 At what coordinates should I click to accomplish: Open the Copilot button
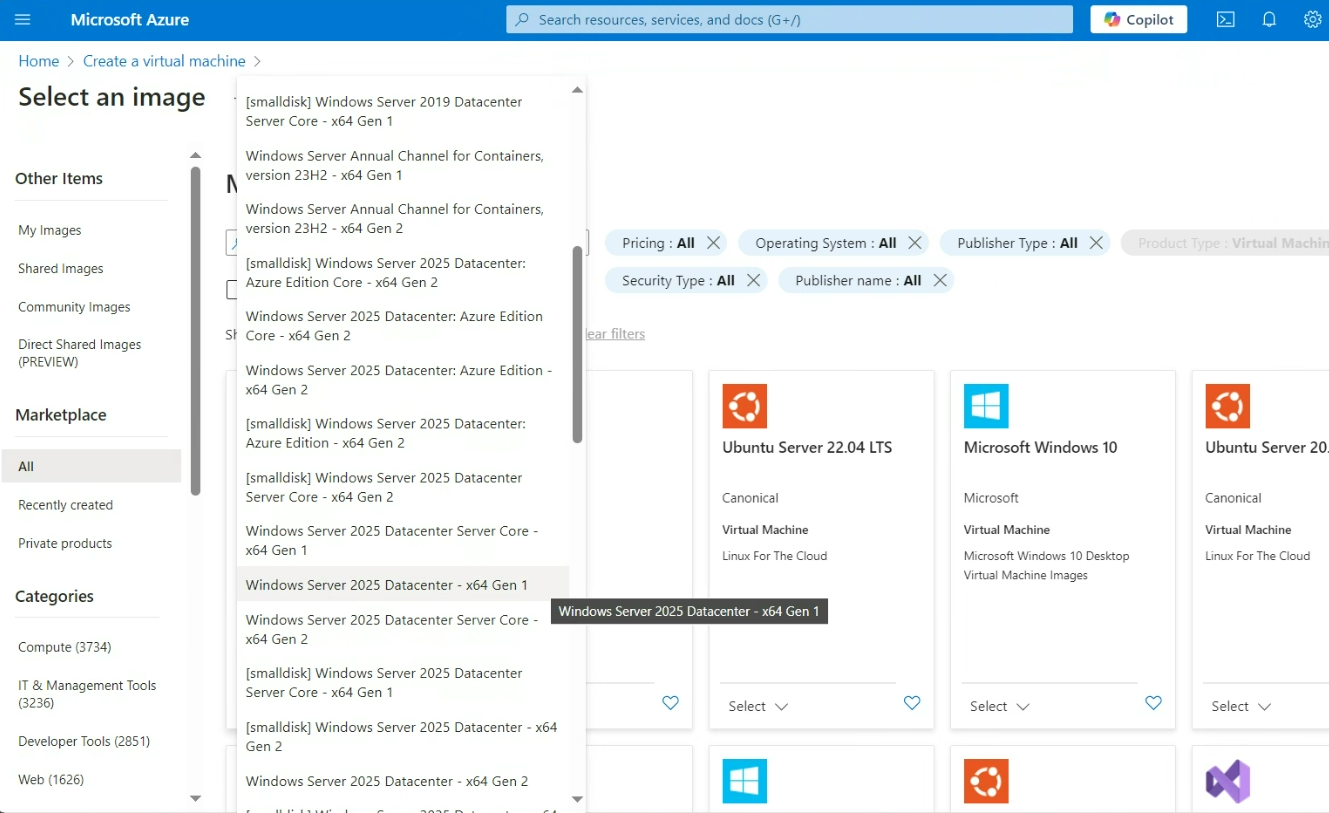[1138, 20]
